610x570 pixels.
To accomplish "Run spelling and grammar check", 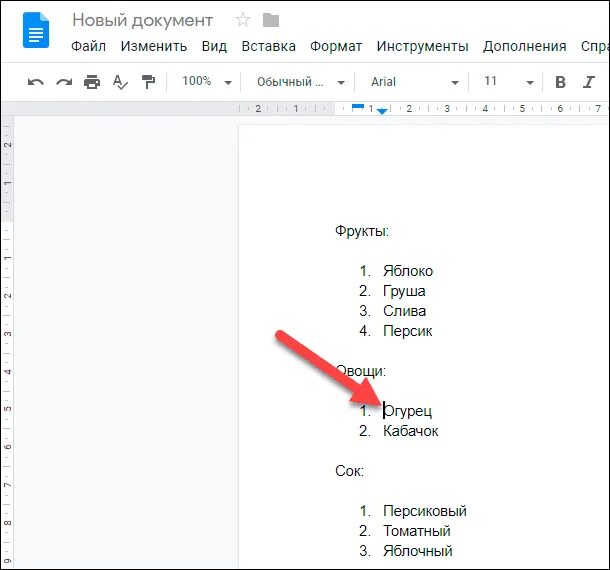I will click(120, 82).
